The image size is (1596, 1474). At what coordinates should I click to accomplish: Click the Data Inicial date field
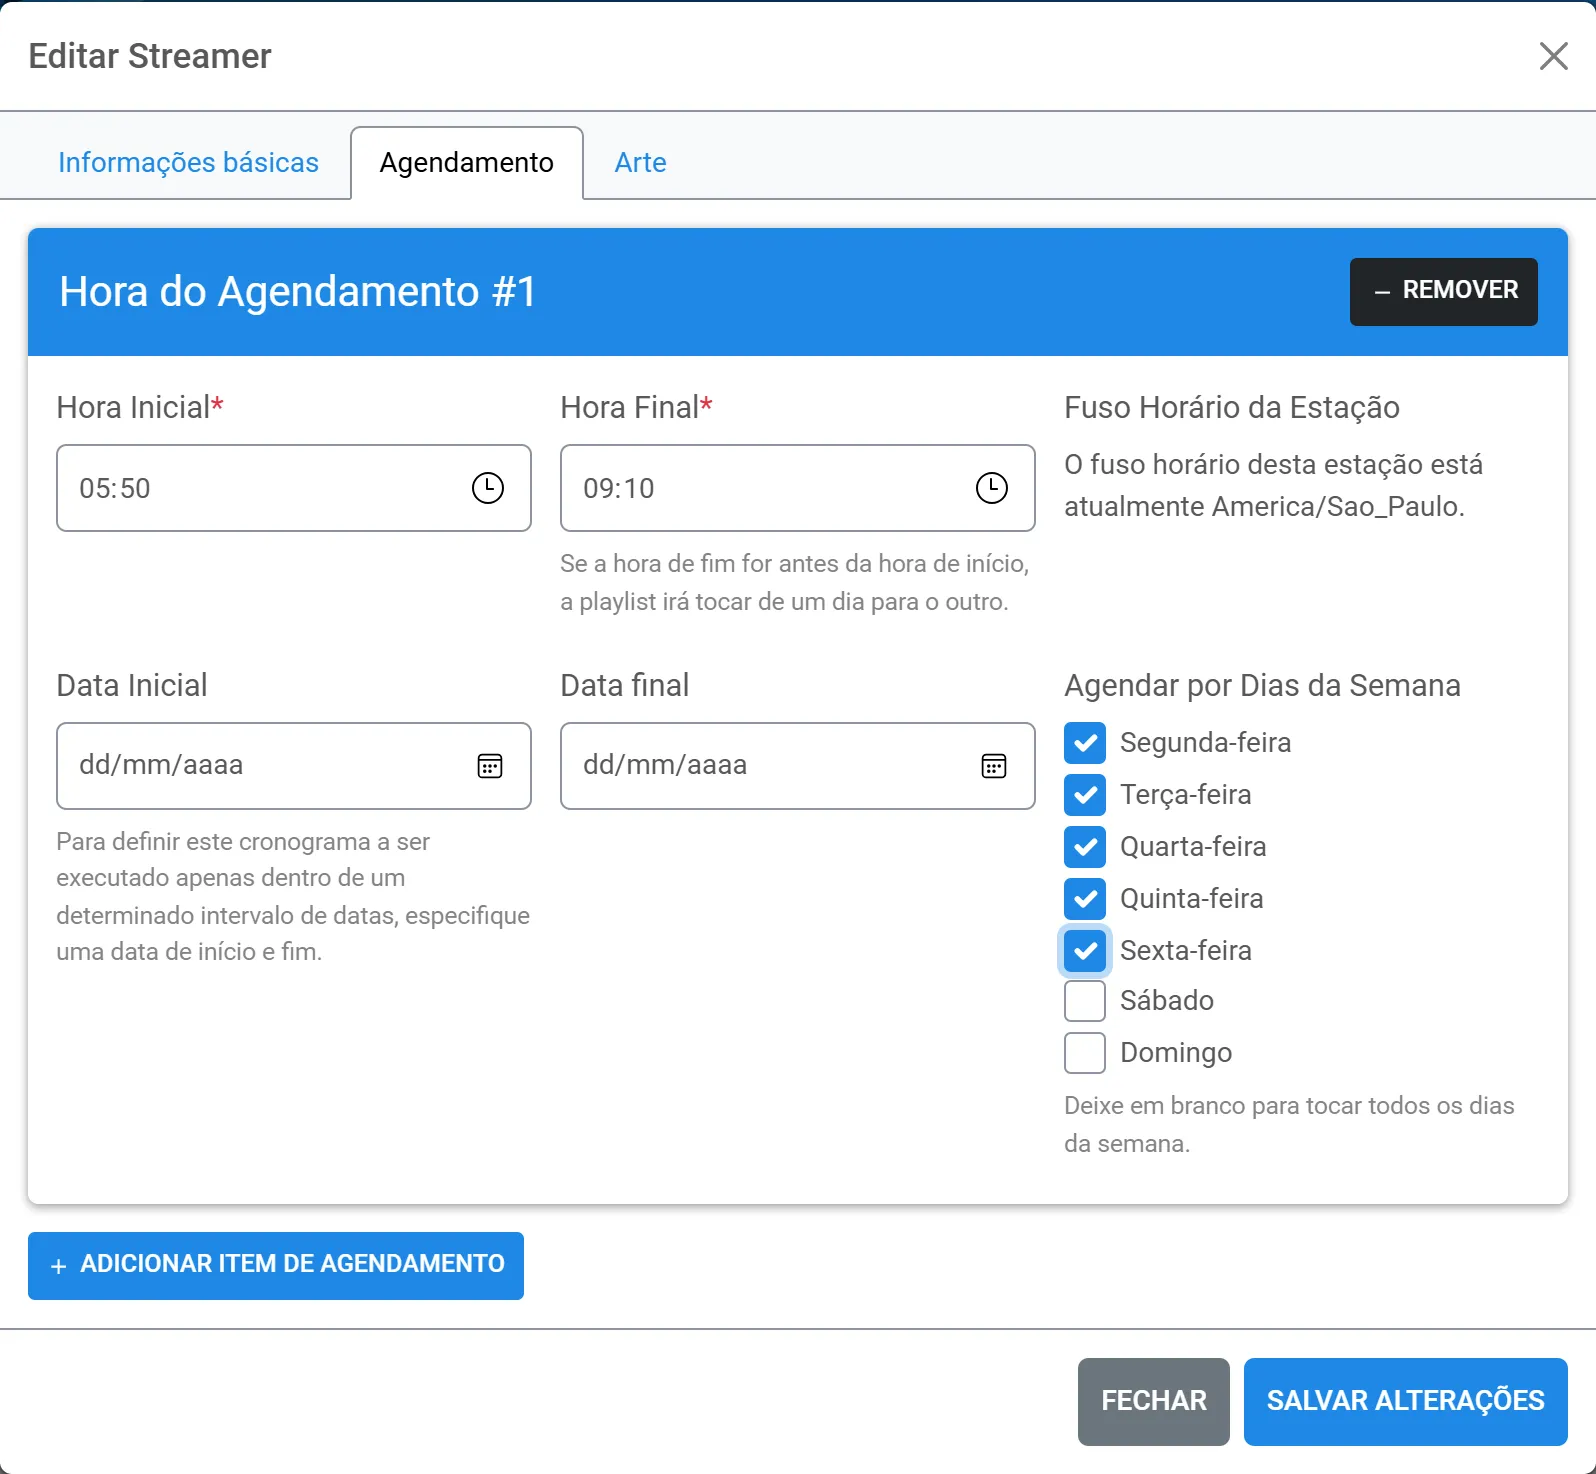tap(294, 766)
